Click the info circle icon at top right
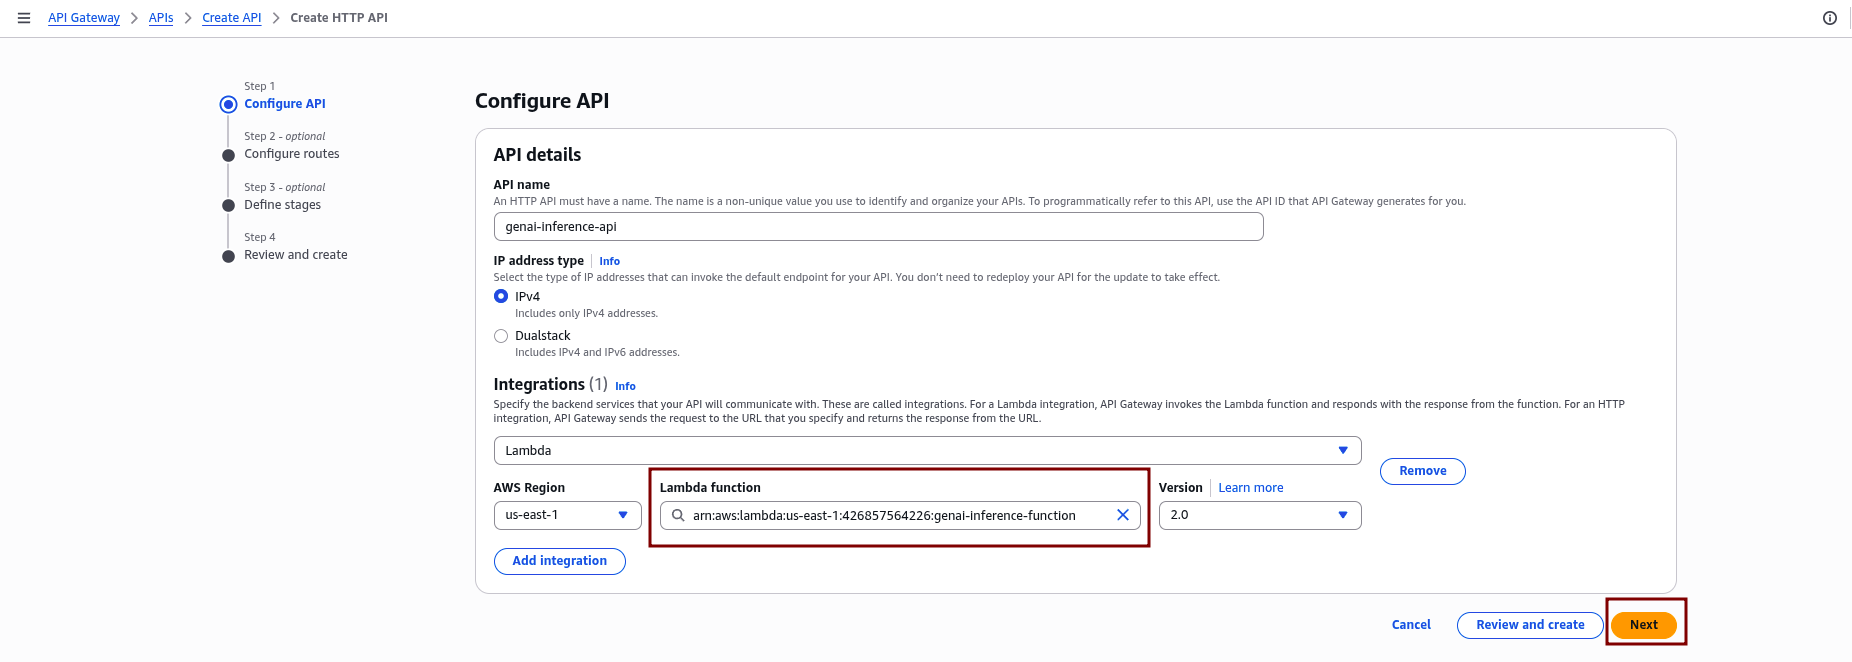This screenshot has width=1852, height=662. point(1829,18)
